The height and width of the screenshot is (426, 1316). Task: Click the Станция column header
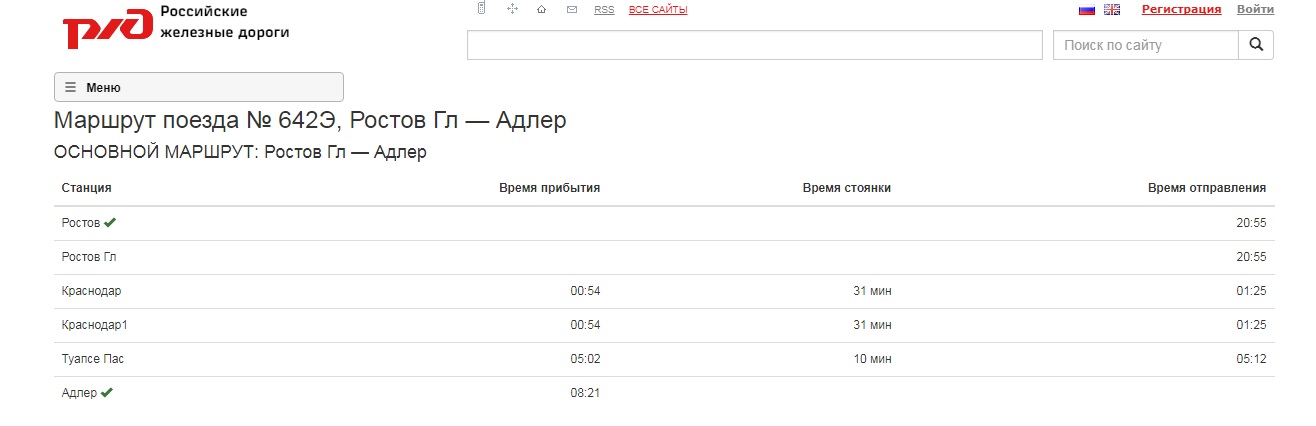click(x=87, y=188)
